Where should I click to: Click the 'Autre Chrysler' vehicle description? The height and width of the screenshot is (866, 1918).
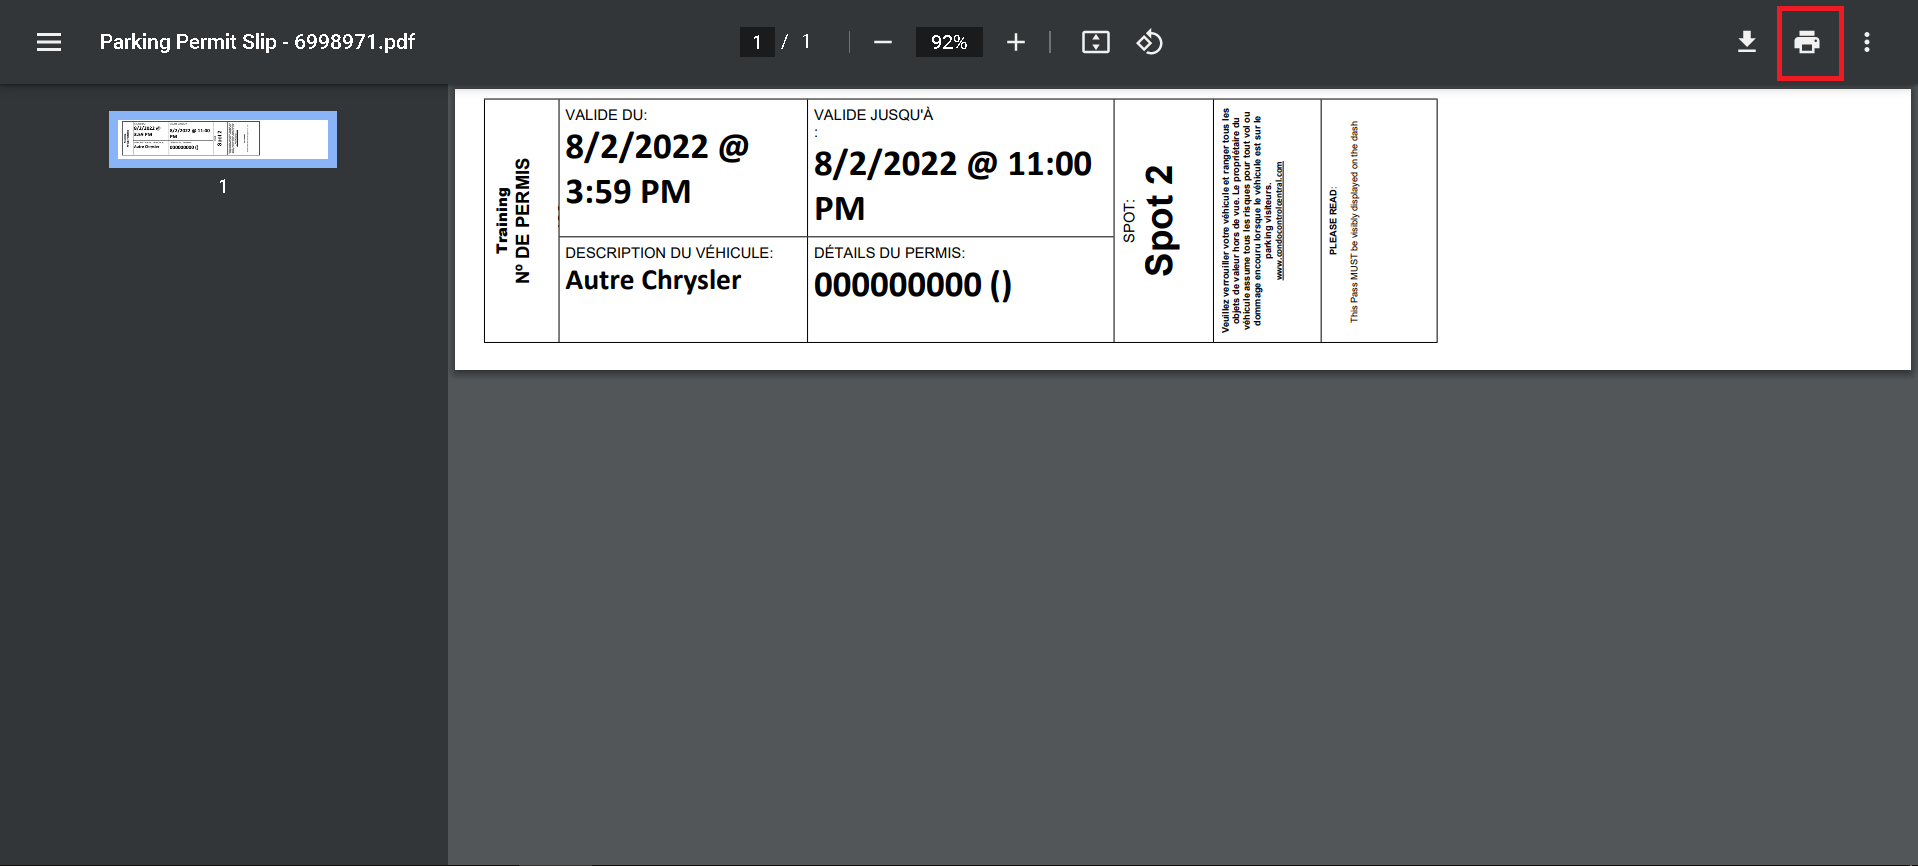(653, 280)
